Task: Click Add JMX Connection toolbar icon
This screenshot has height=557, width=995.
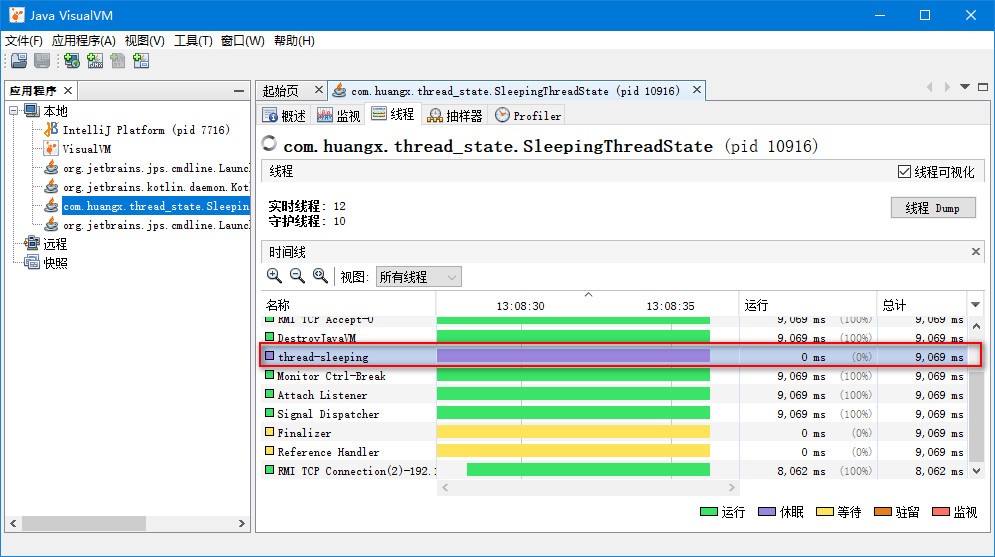Action: coord(95,61)
